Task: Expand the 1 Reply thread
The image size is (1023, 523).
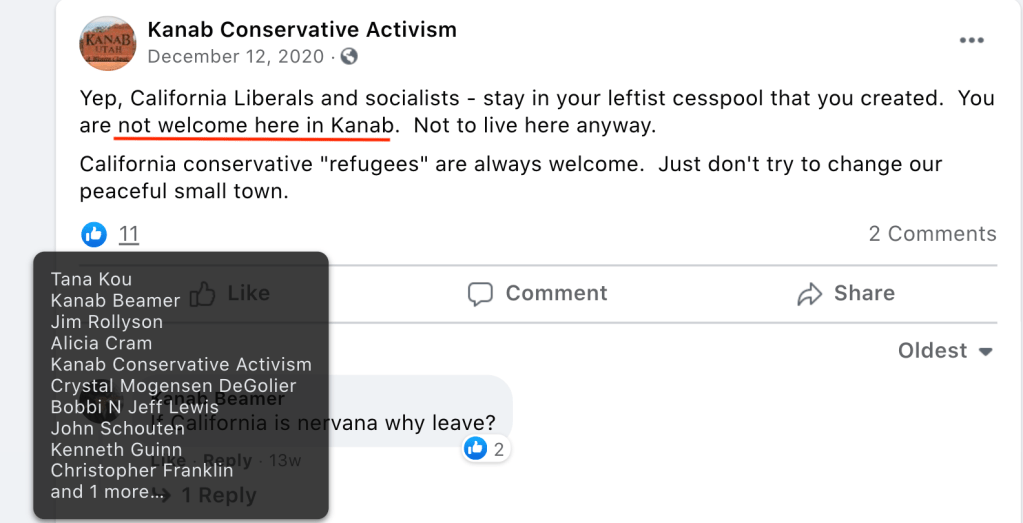Action: click(219, 495)
